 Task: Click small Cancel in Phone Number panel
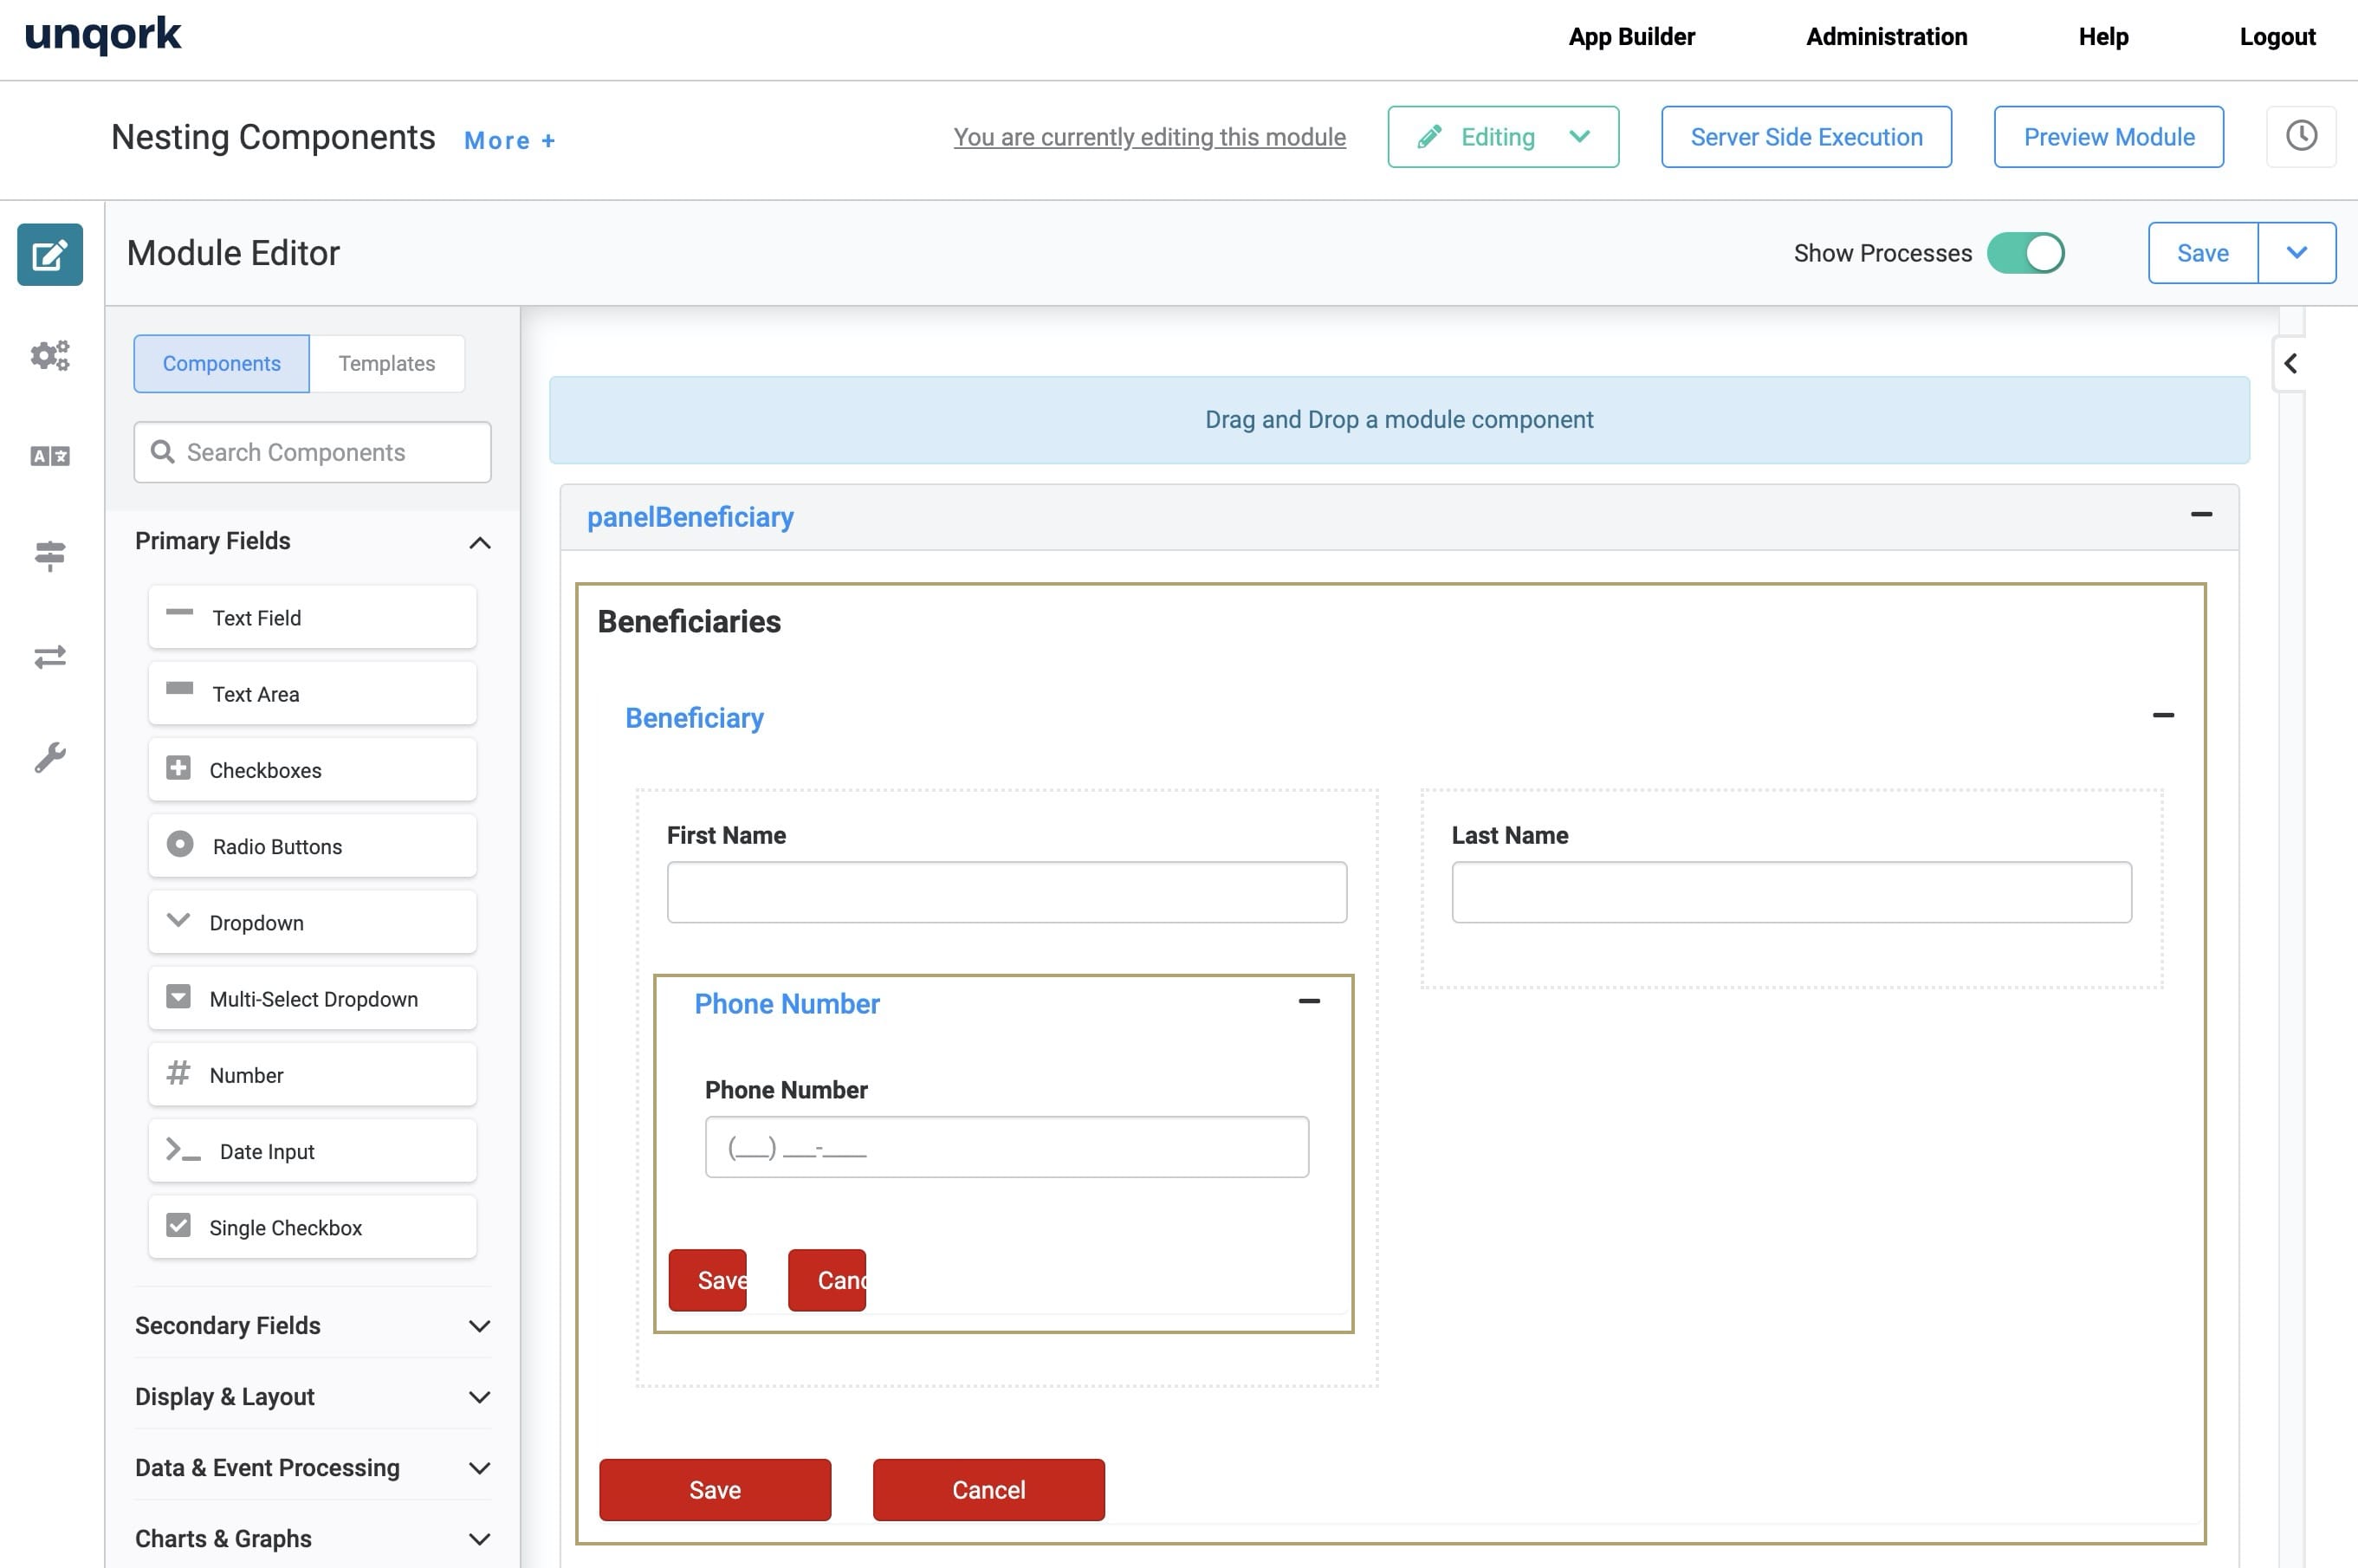[x=827, y=1280]
